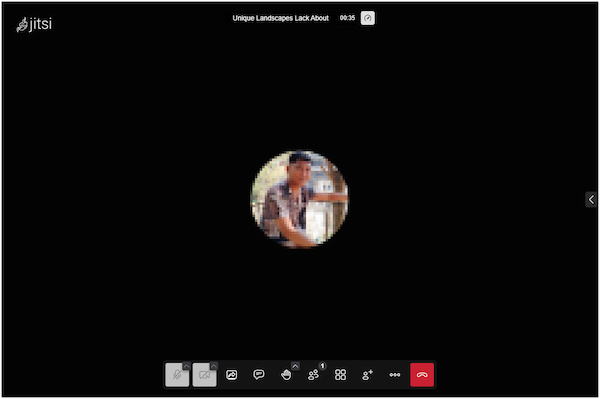
Task: Open the participants list
Action: 313,375
